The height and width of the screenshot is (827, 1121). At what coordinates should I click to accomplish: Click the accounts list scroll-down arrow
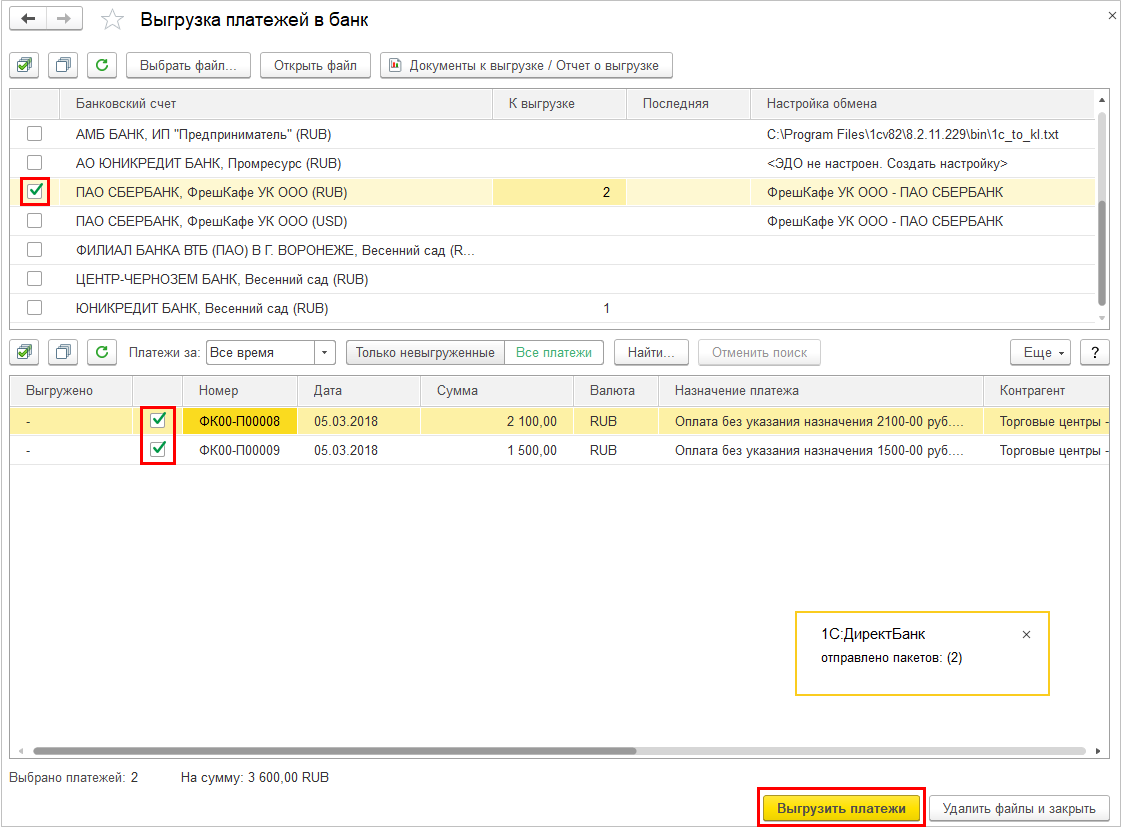click(x=1102, y=318)
